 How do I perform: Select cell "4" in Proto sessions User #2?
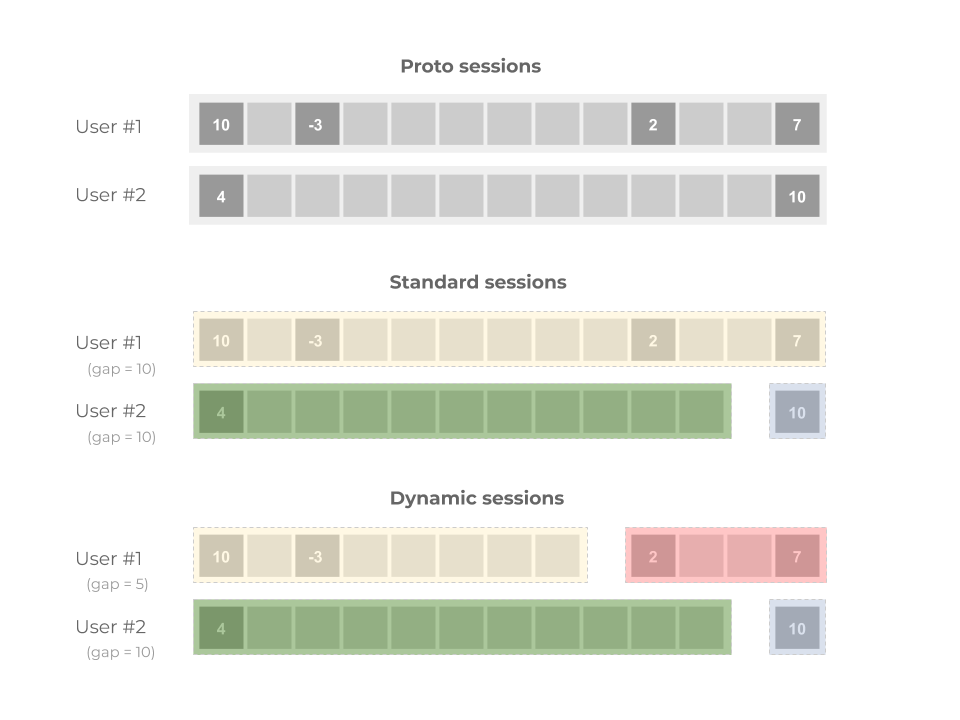[221, 197]
